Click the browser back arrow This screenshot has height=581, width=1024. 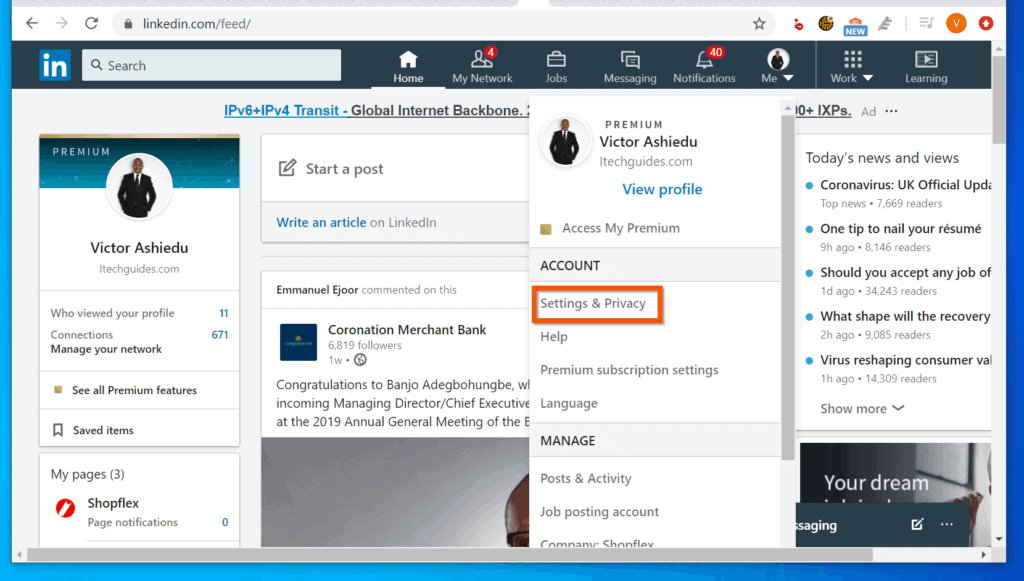coord(32,24)
